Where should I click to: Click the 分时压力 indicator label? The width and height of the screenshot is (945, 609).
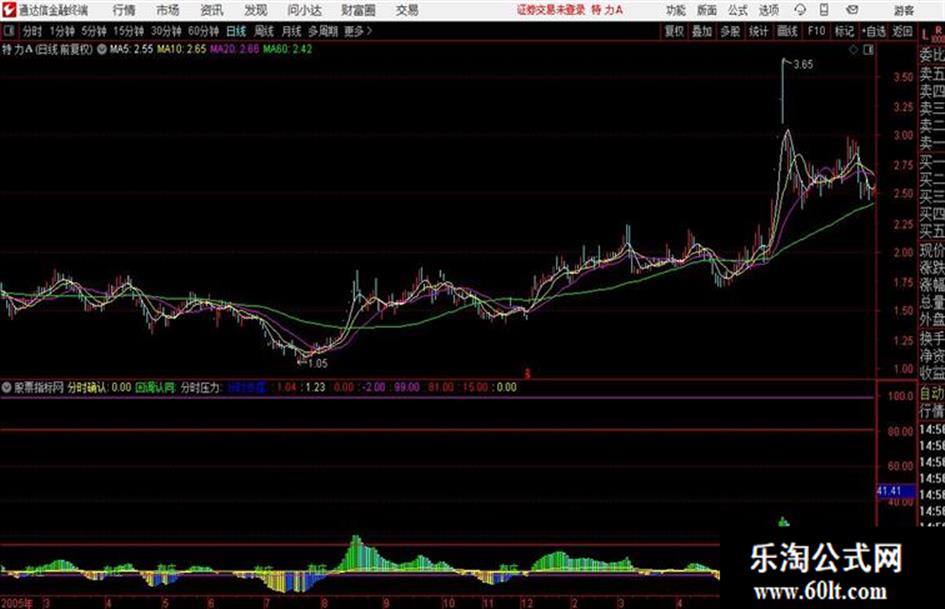[201, 387]
